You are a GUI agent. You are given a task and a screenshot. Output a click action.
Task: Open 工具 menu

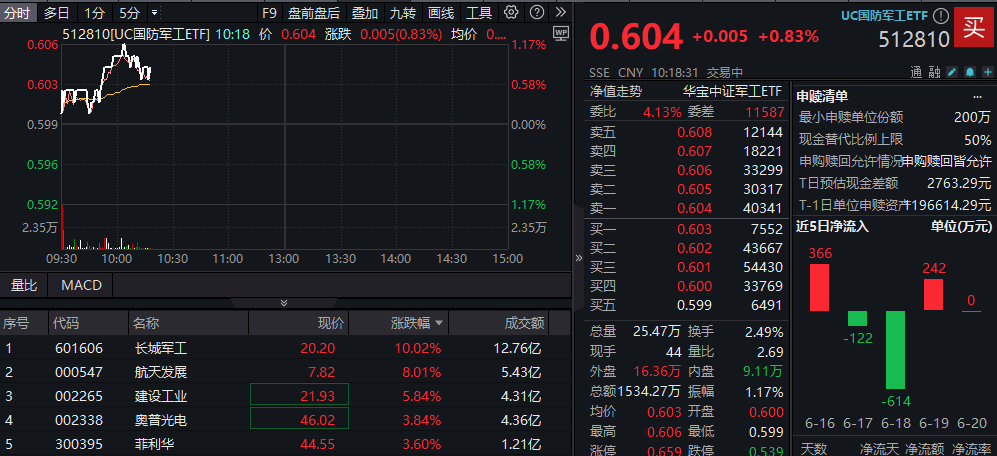[479, 12]
